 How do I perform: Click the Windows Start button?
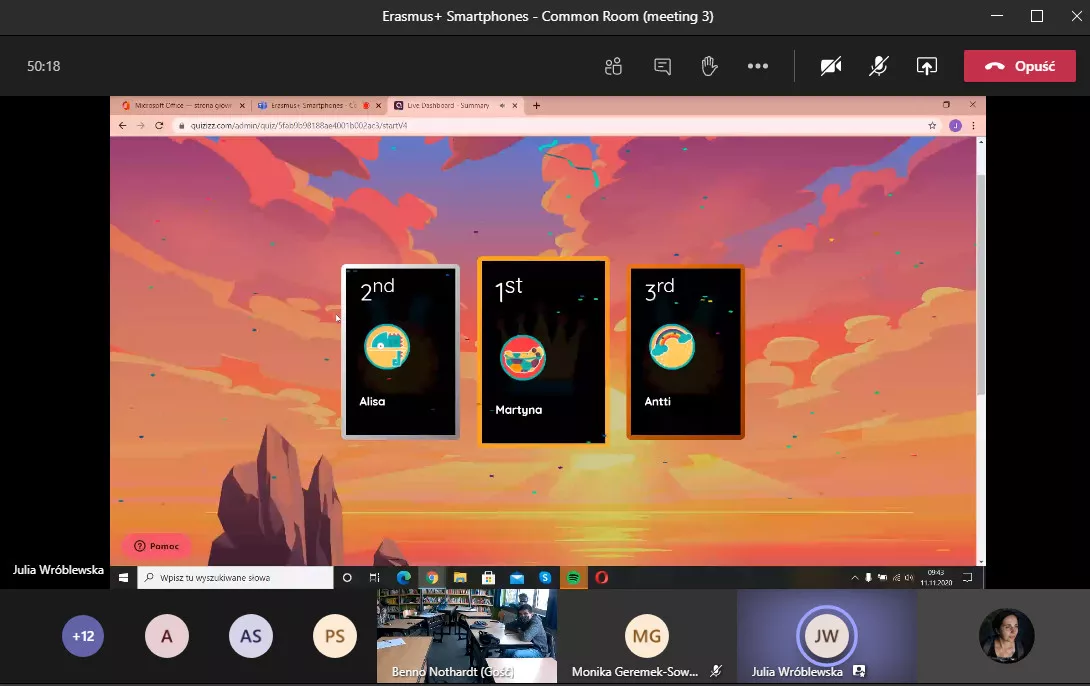coord(124,577)
